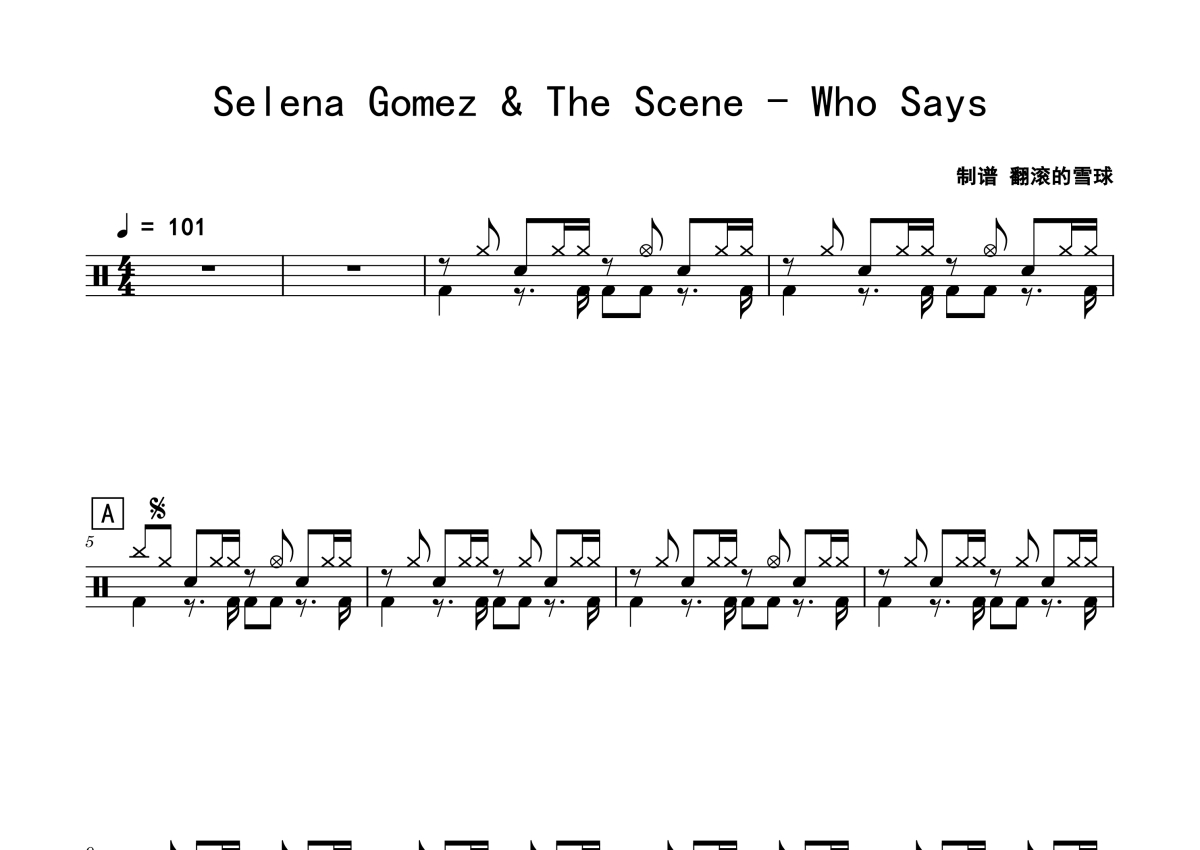Viewport: 1200px width, 850px height.
Task: Select the segno sign above measure 5
Action: tap(157, 507)
